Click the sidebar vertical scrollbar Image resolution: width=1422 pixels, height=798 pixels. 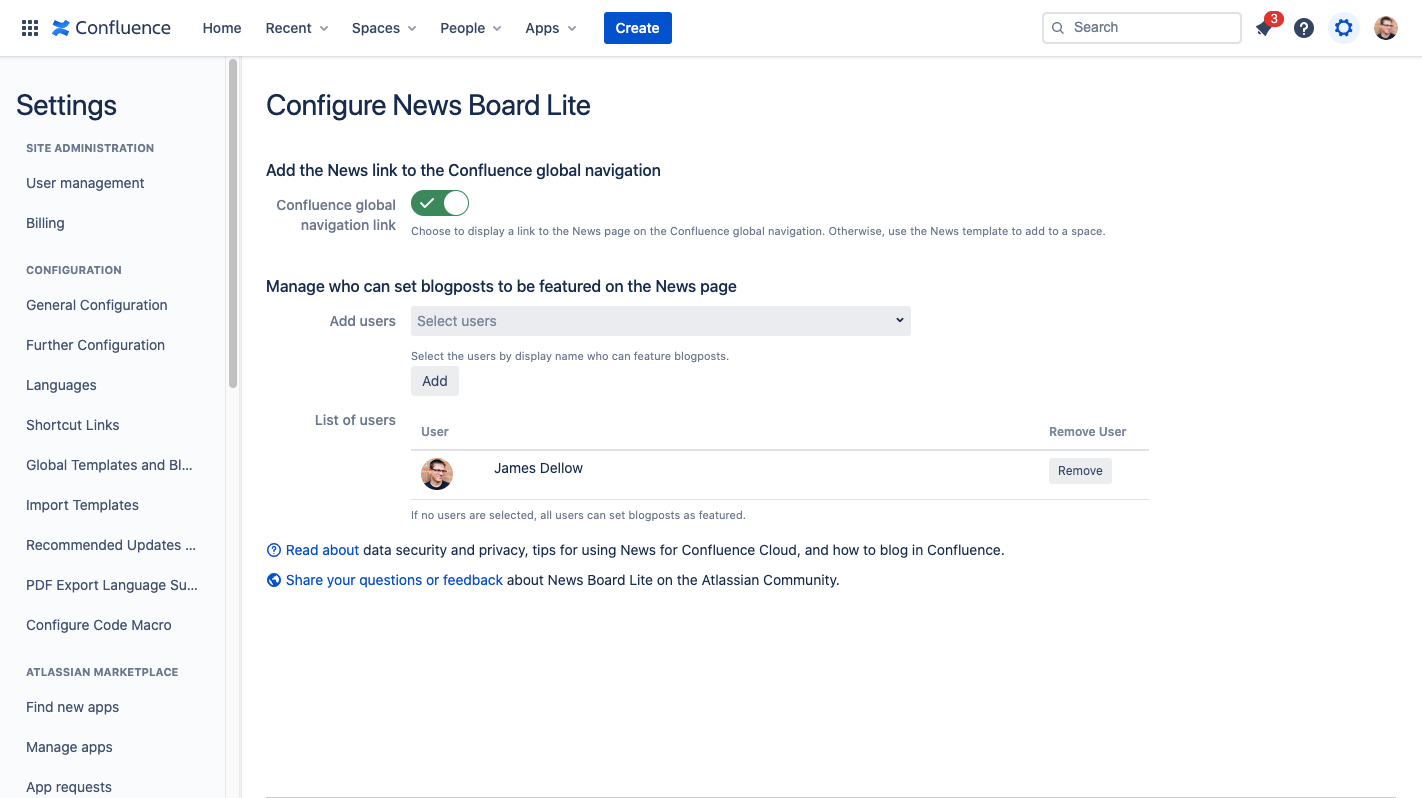click(233, 223)
